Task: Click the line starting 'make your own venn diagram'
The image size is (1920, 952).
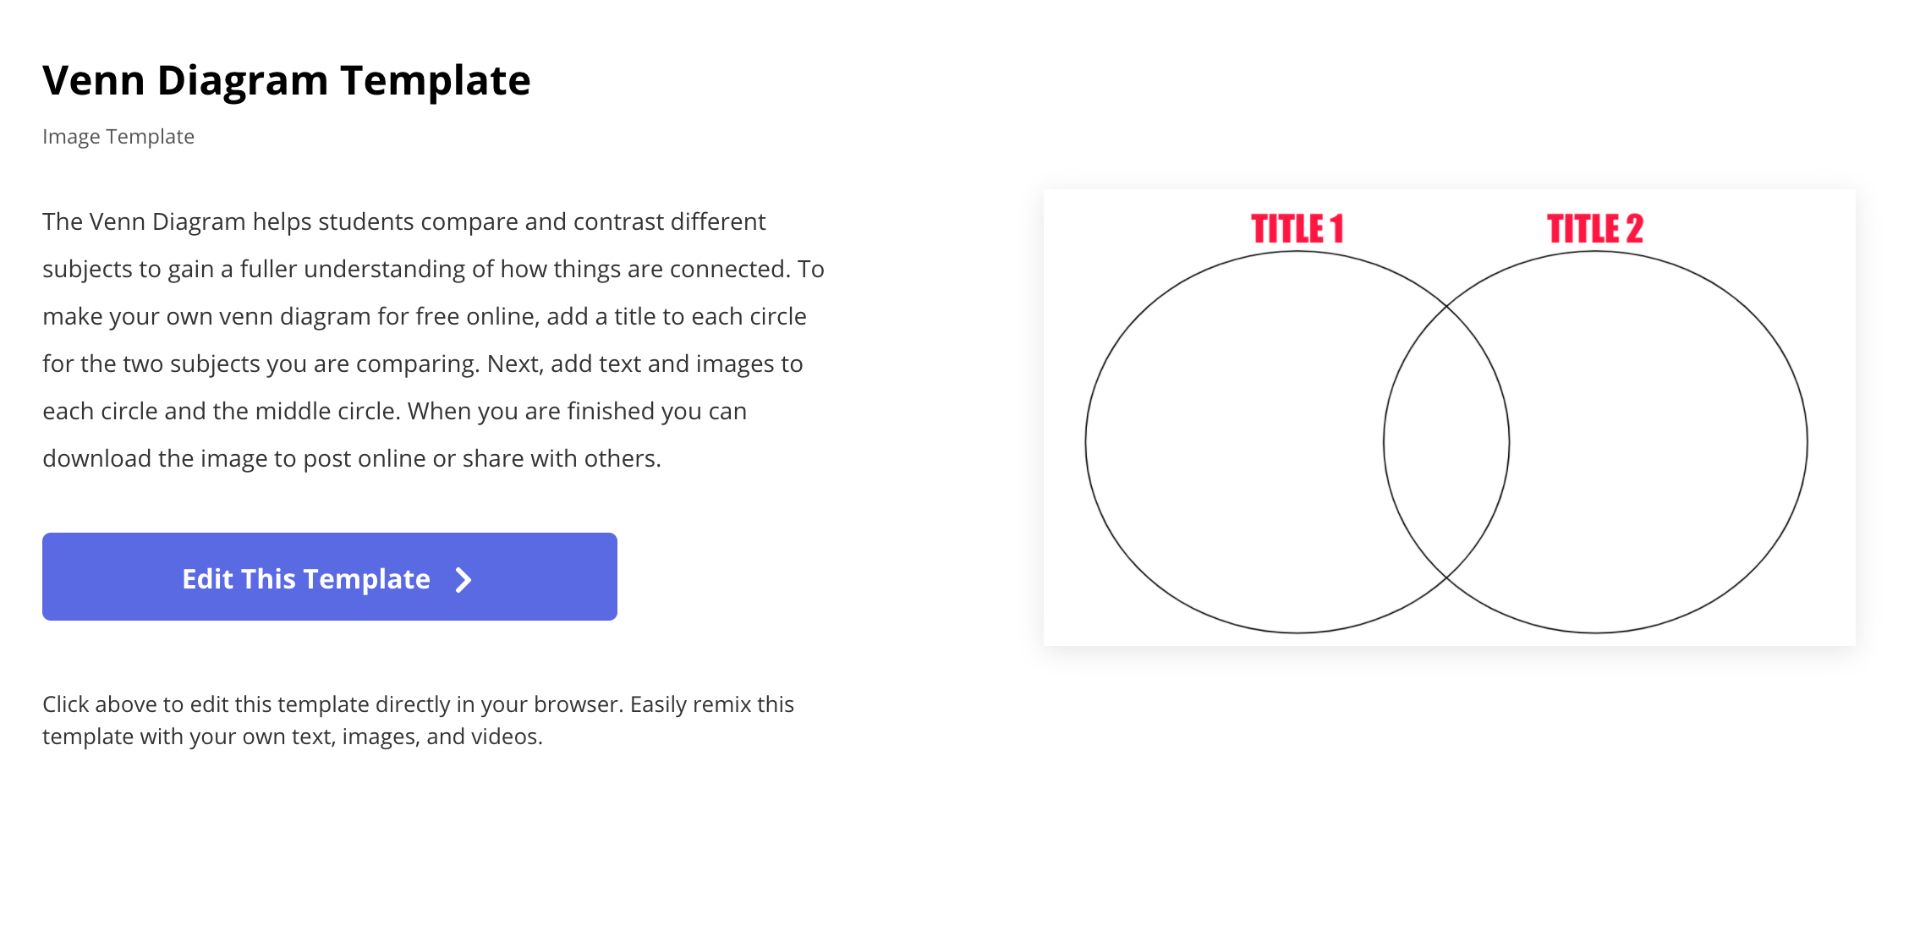Action: click(x=424, y=317)
